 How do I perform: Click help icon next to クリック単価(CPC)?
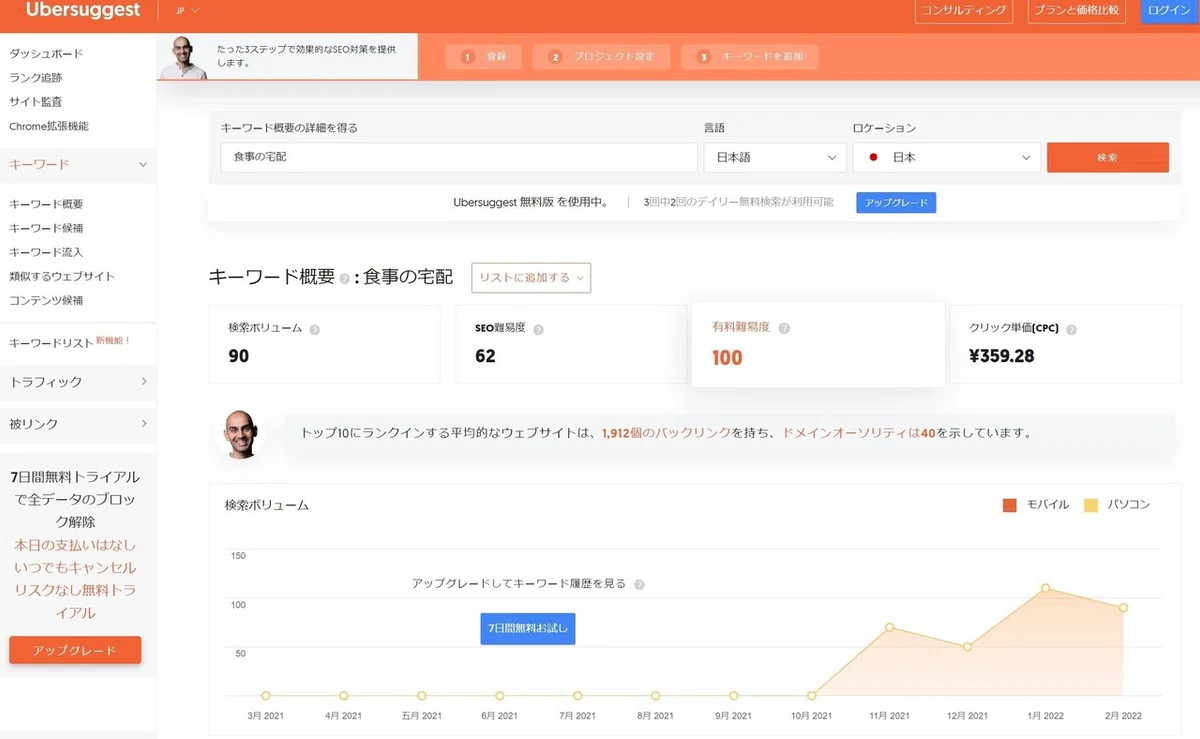1071,329
